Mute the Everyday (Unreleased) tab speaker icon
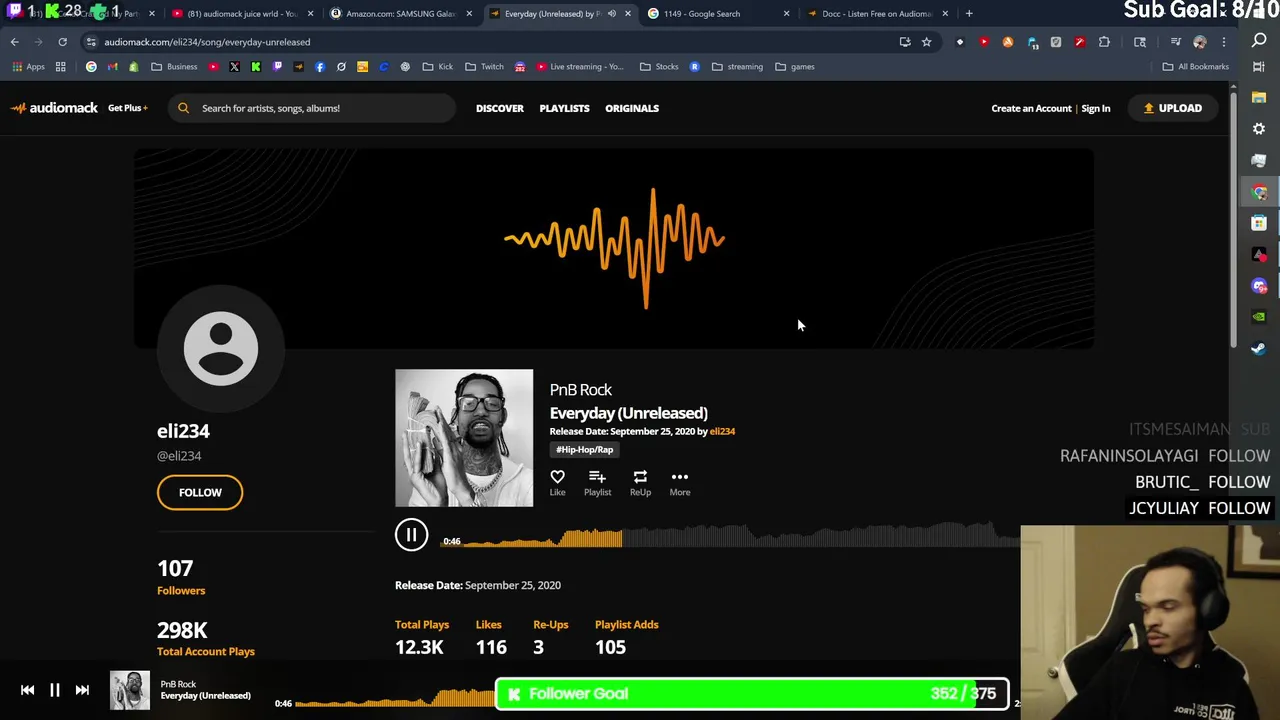The width and height of the screenshot is (1280, 720). pyautogui.click(x=612, y=14)
